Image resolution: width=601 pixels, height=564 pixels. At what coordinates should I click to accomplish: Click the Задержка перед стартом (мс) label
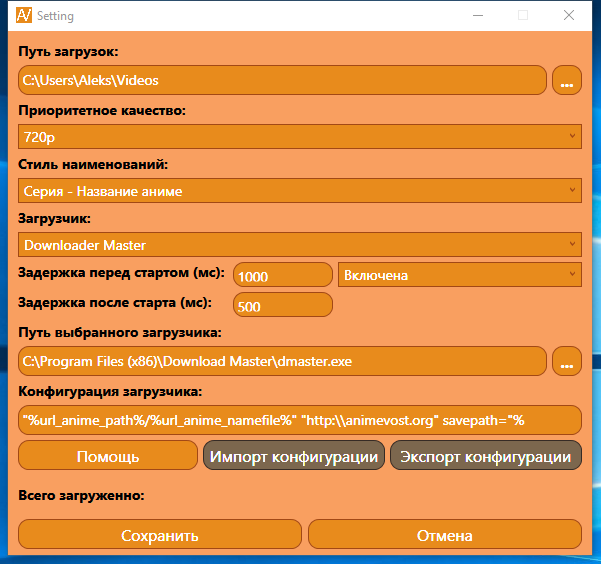click(122, 273)
